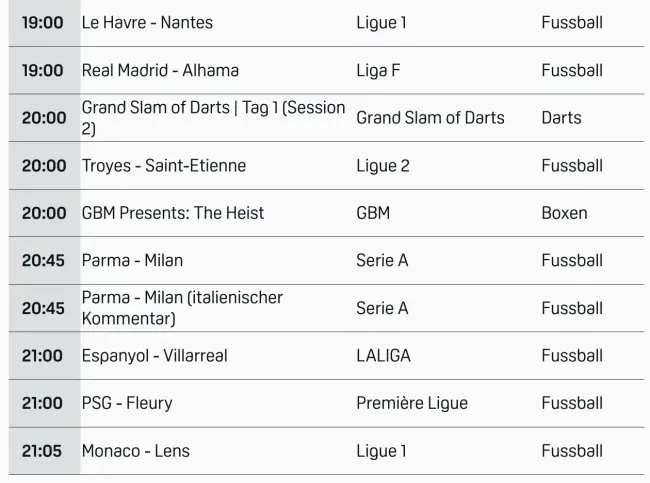The height and width of the screenshot is (483, 650).
Task: Click the PSG - Fleury match
Action: pos(127,403)
